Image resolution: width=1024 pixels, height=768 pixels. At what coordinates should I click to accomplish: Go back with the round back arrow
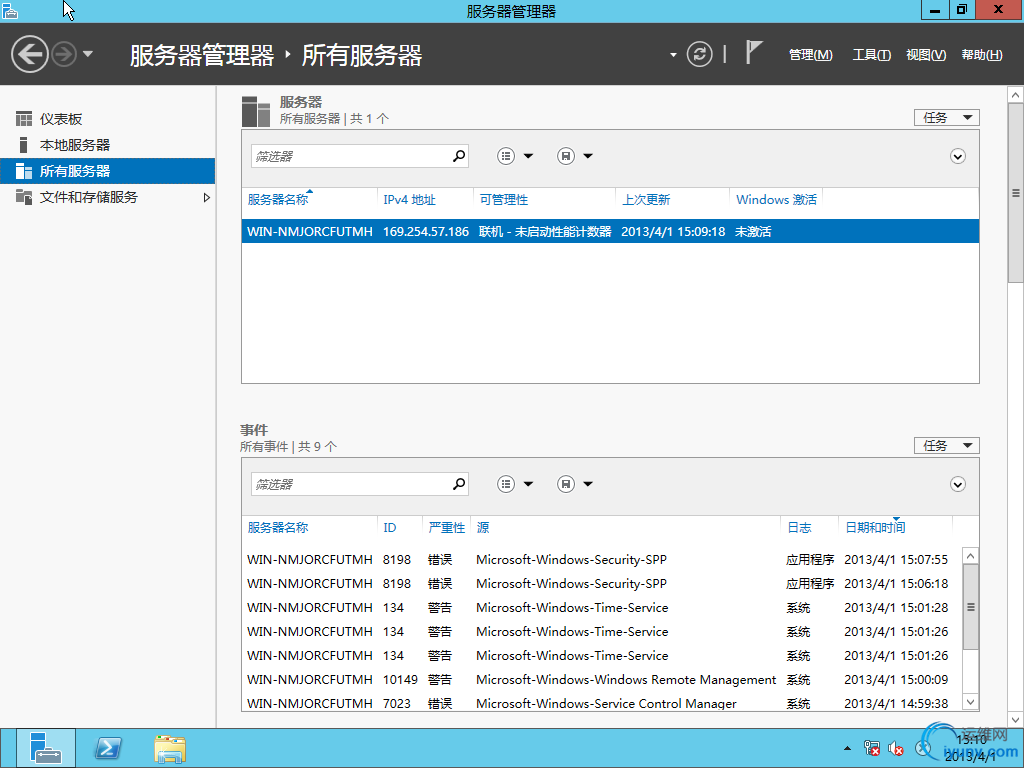click(x=29, y=54)
